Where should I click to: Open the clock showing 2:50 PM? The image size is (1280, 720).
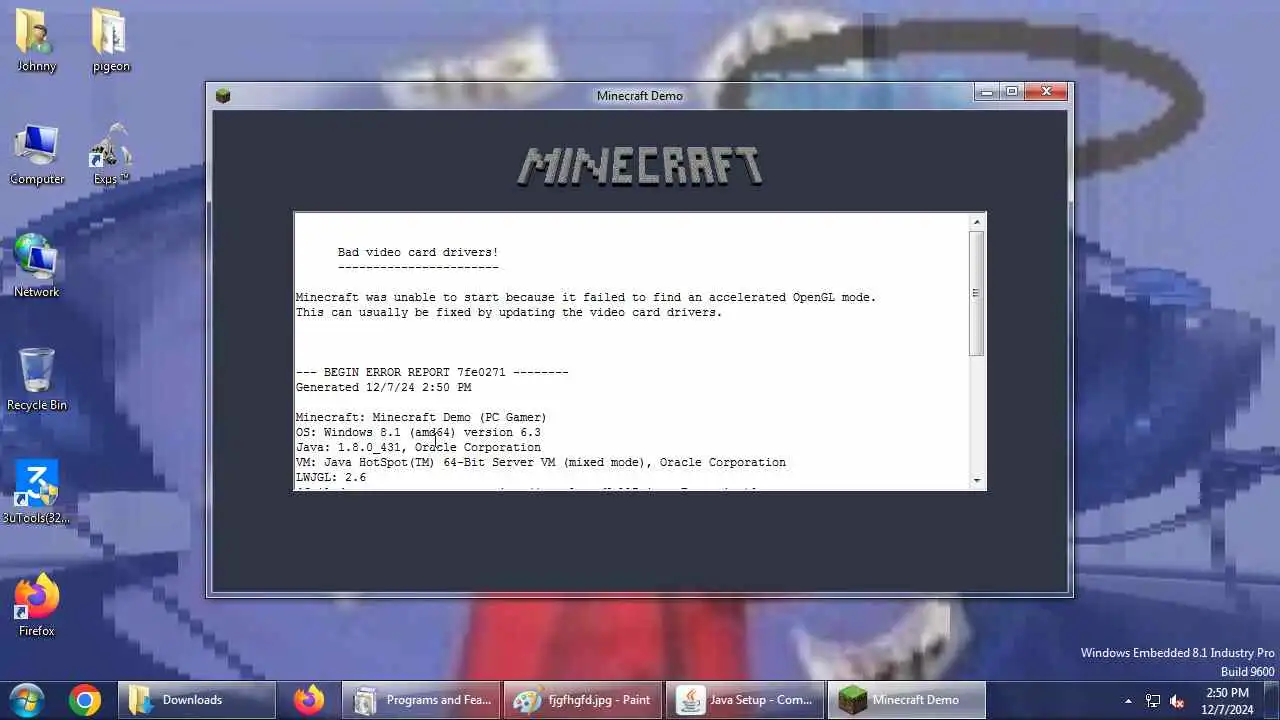click(x=1227, y=700)
